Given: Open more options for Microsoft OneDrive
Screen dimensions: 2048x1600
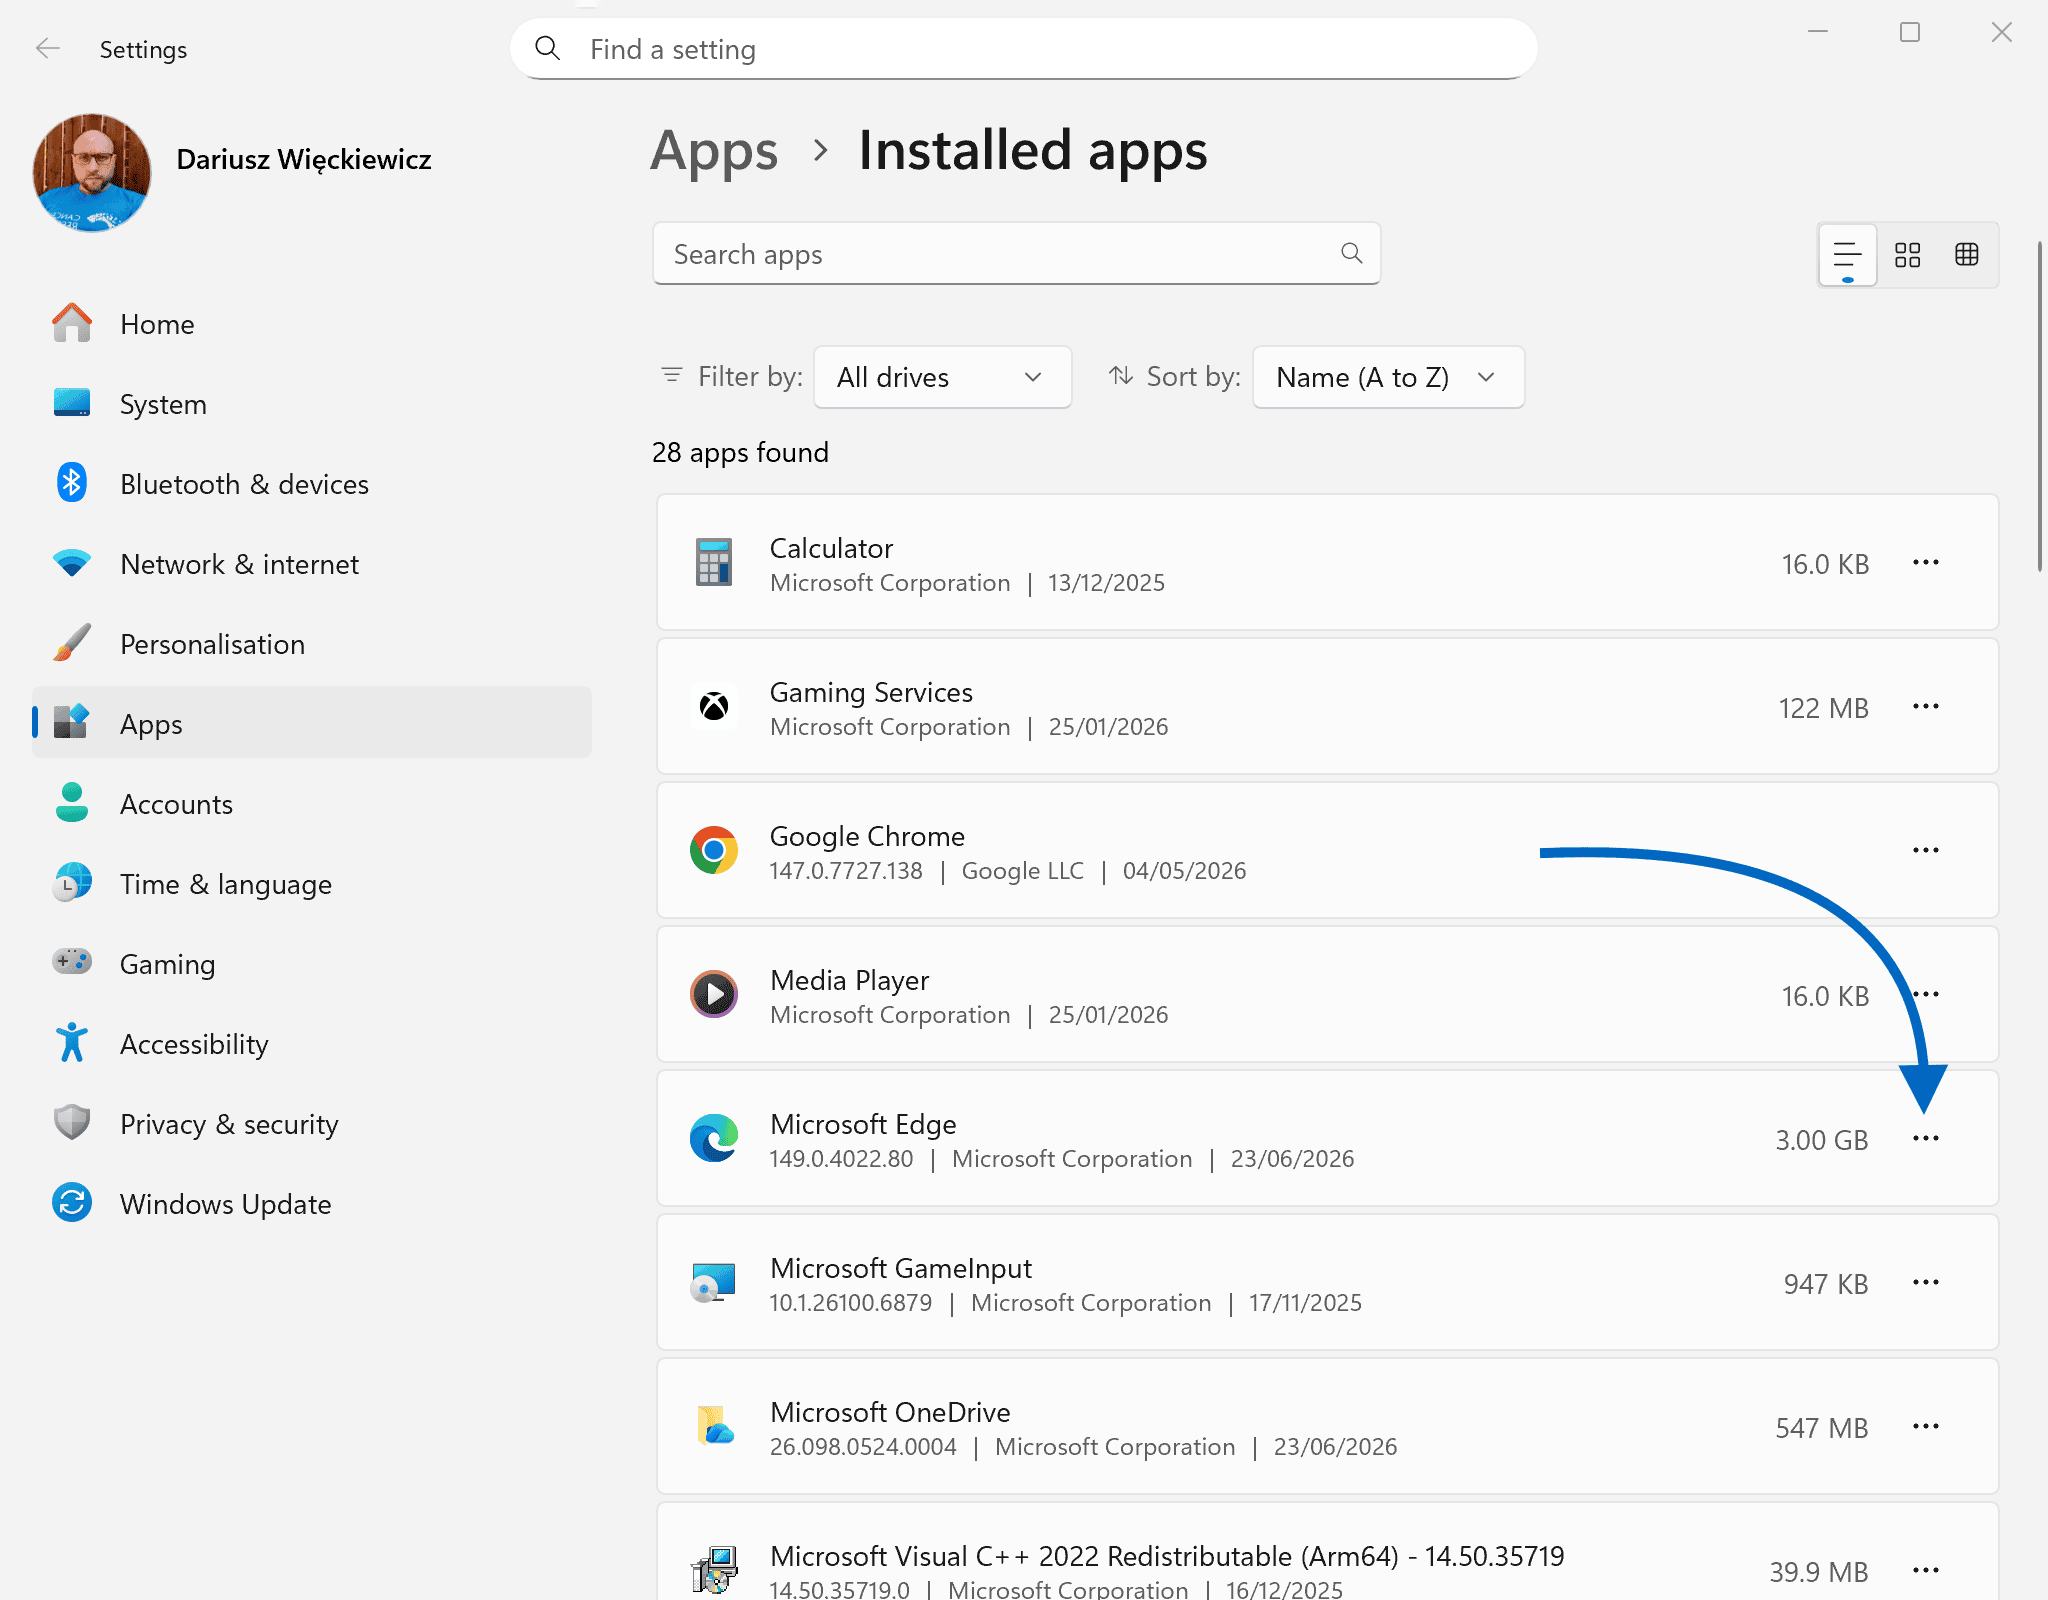Looking at the screenshot, I should [x=1926, y=1426].
